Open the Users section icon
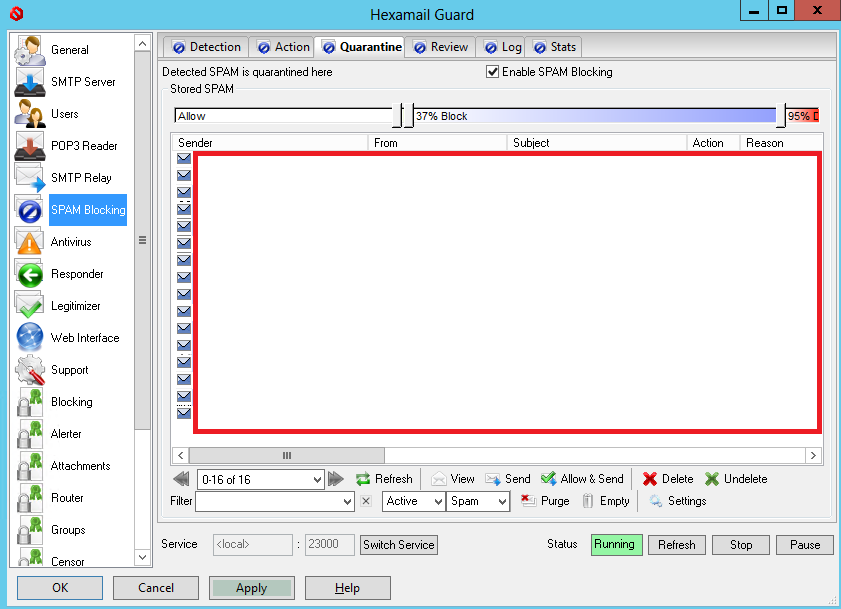This screenshot has height=609, width=841. point(29,114)
